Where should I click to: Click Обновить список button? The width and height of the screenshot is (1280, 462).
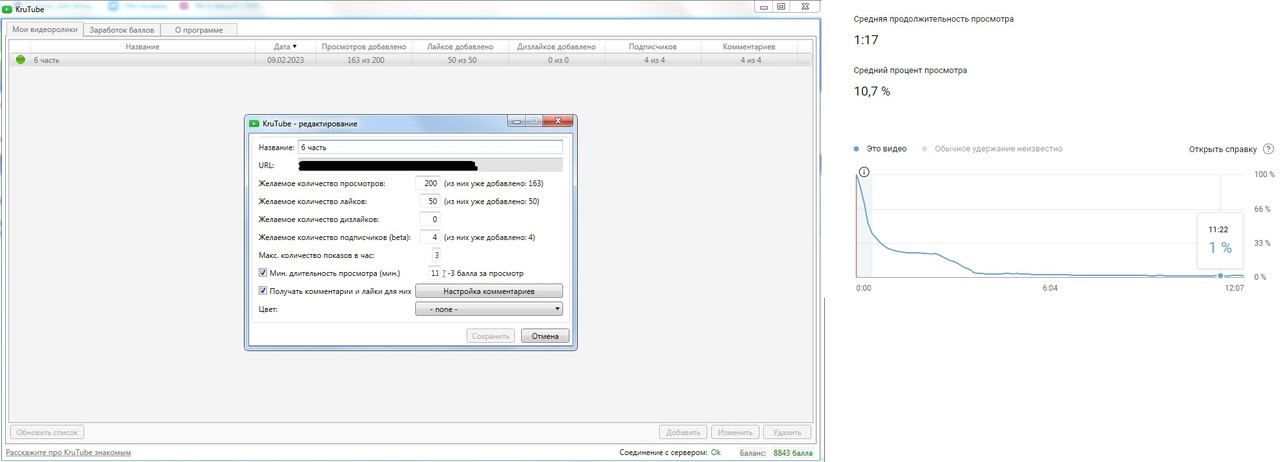tap(46, 433)
